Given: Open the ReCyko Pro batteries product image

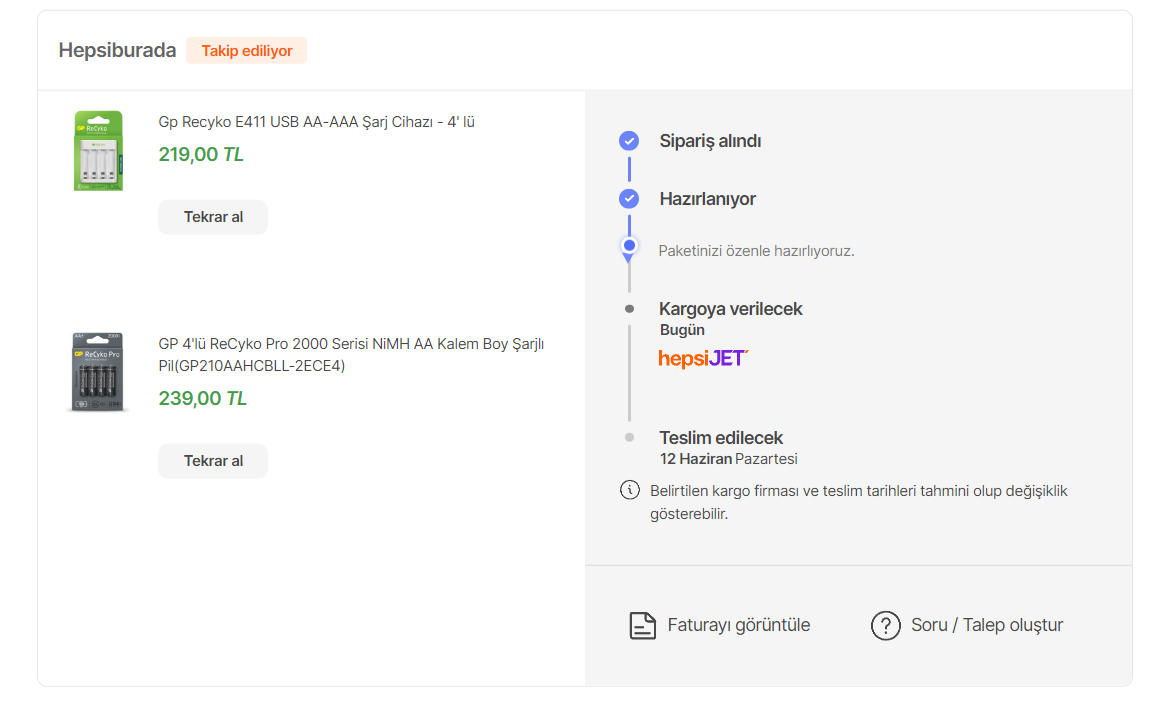Looking at the screenshot, I should (98, 372).
